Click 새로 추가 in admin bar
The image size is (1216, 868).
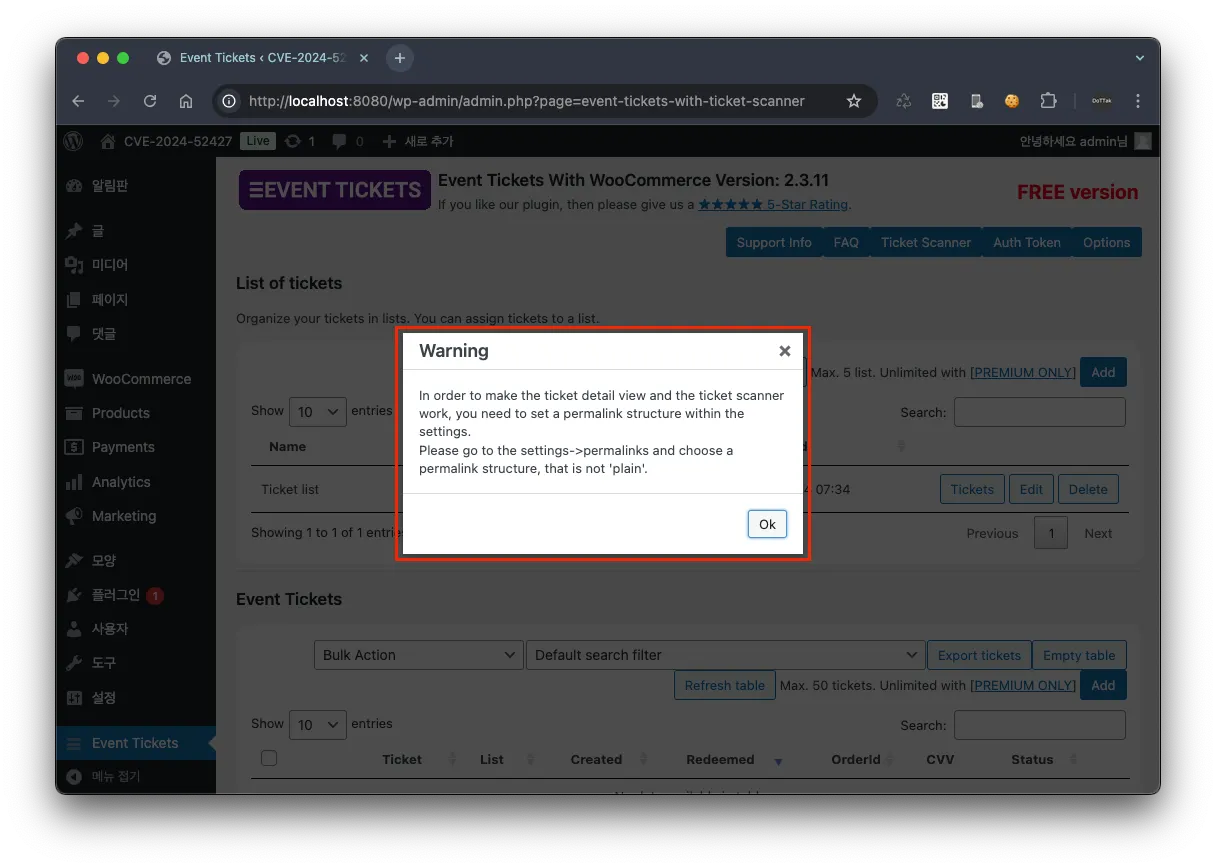tap(419, 141)
